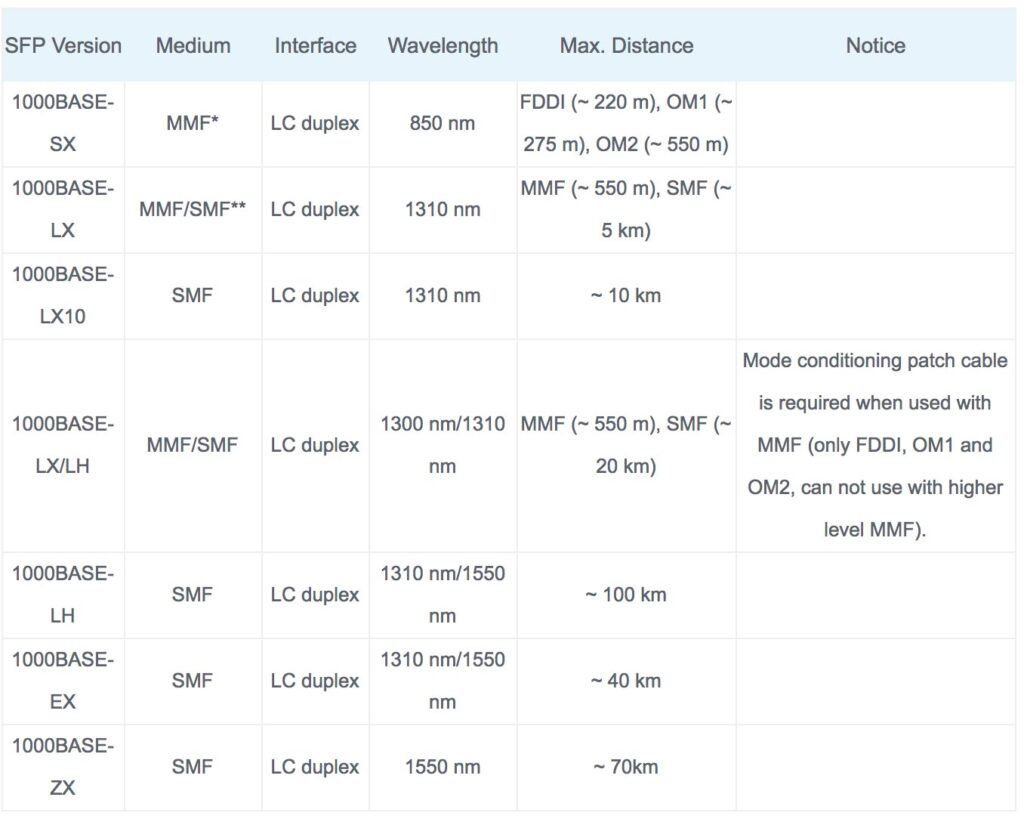
Task: Click the ~ 10 km distance cell
Action: pos(626,296)
